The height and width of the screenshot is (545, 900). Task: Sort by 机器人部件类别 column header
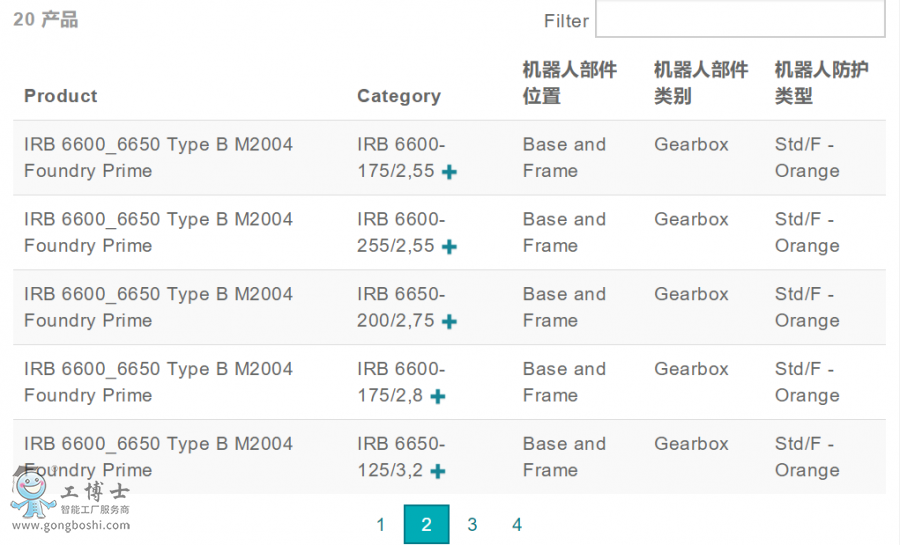tap(700, 83)
